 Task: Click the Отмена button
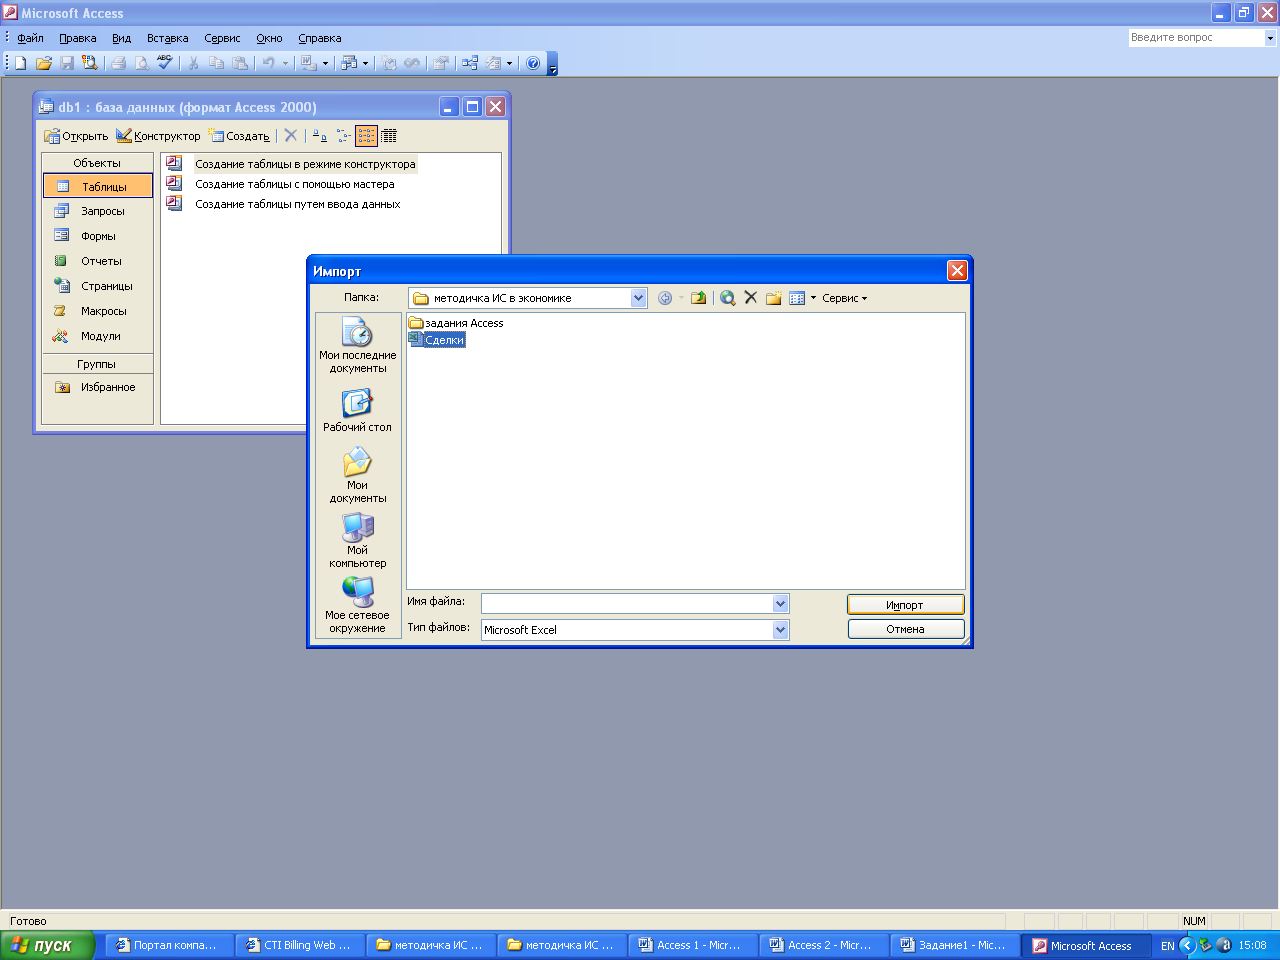pos(905,629)
